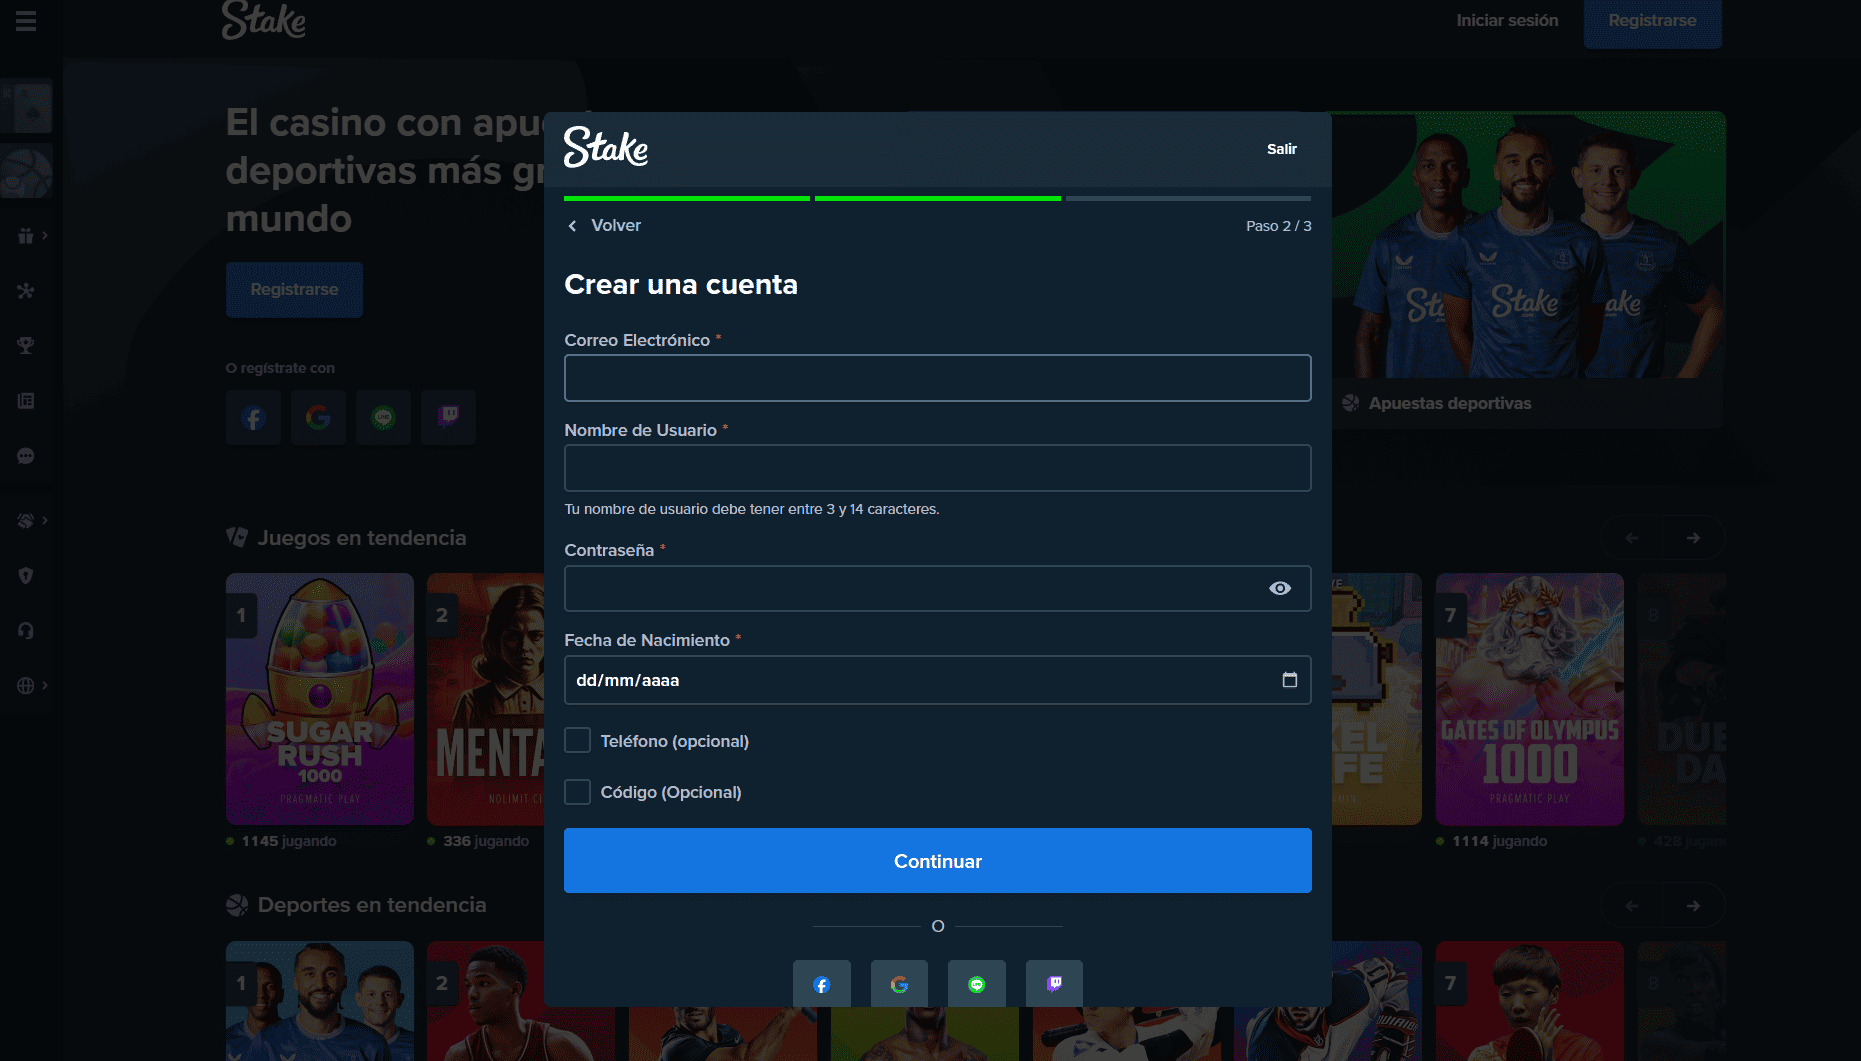Open the chat bubble sidebar icon
The height and width of the screenshot is (1061, 1861).
pos(26,456)
